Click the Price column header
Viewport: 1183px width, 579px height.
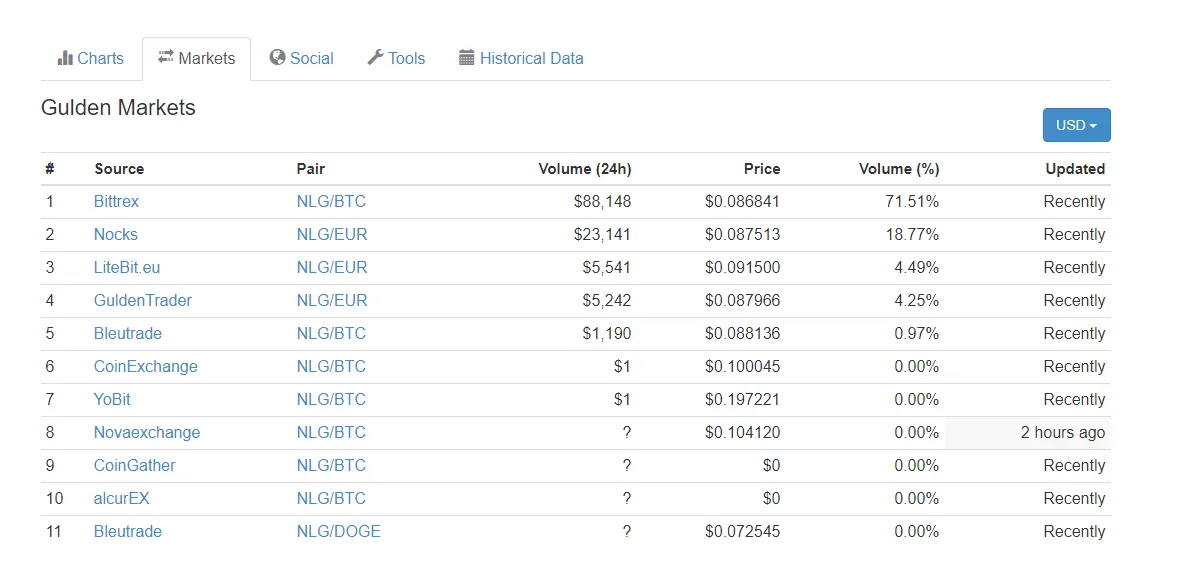(761, 169)
